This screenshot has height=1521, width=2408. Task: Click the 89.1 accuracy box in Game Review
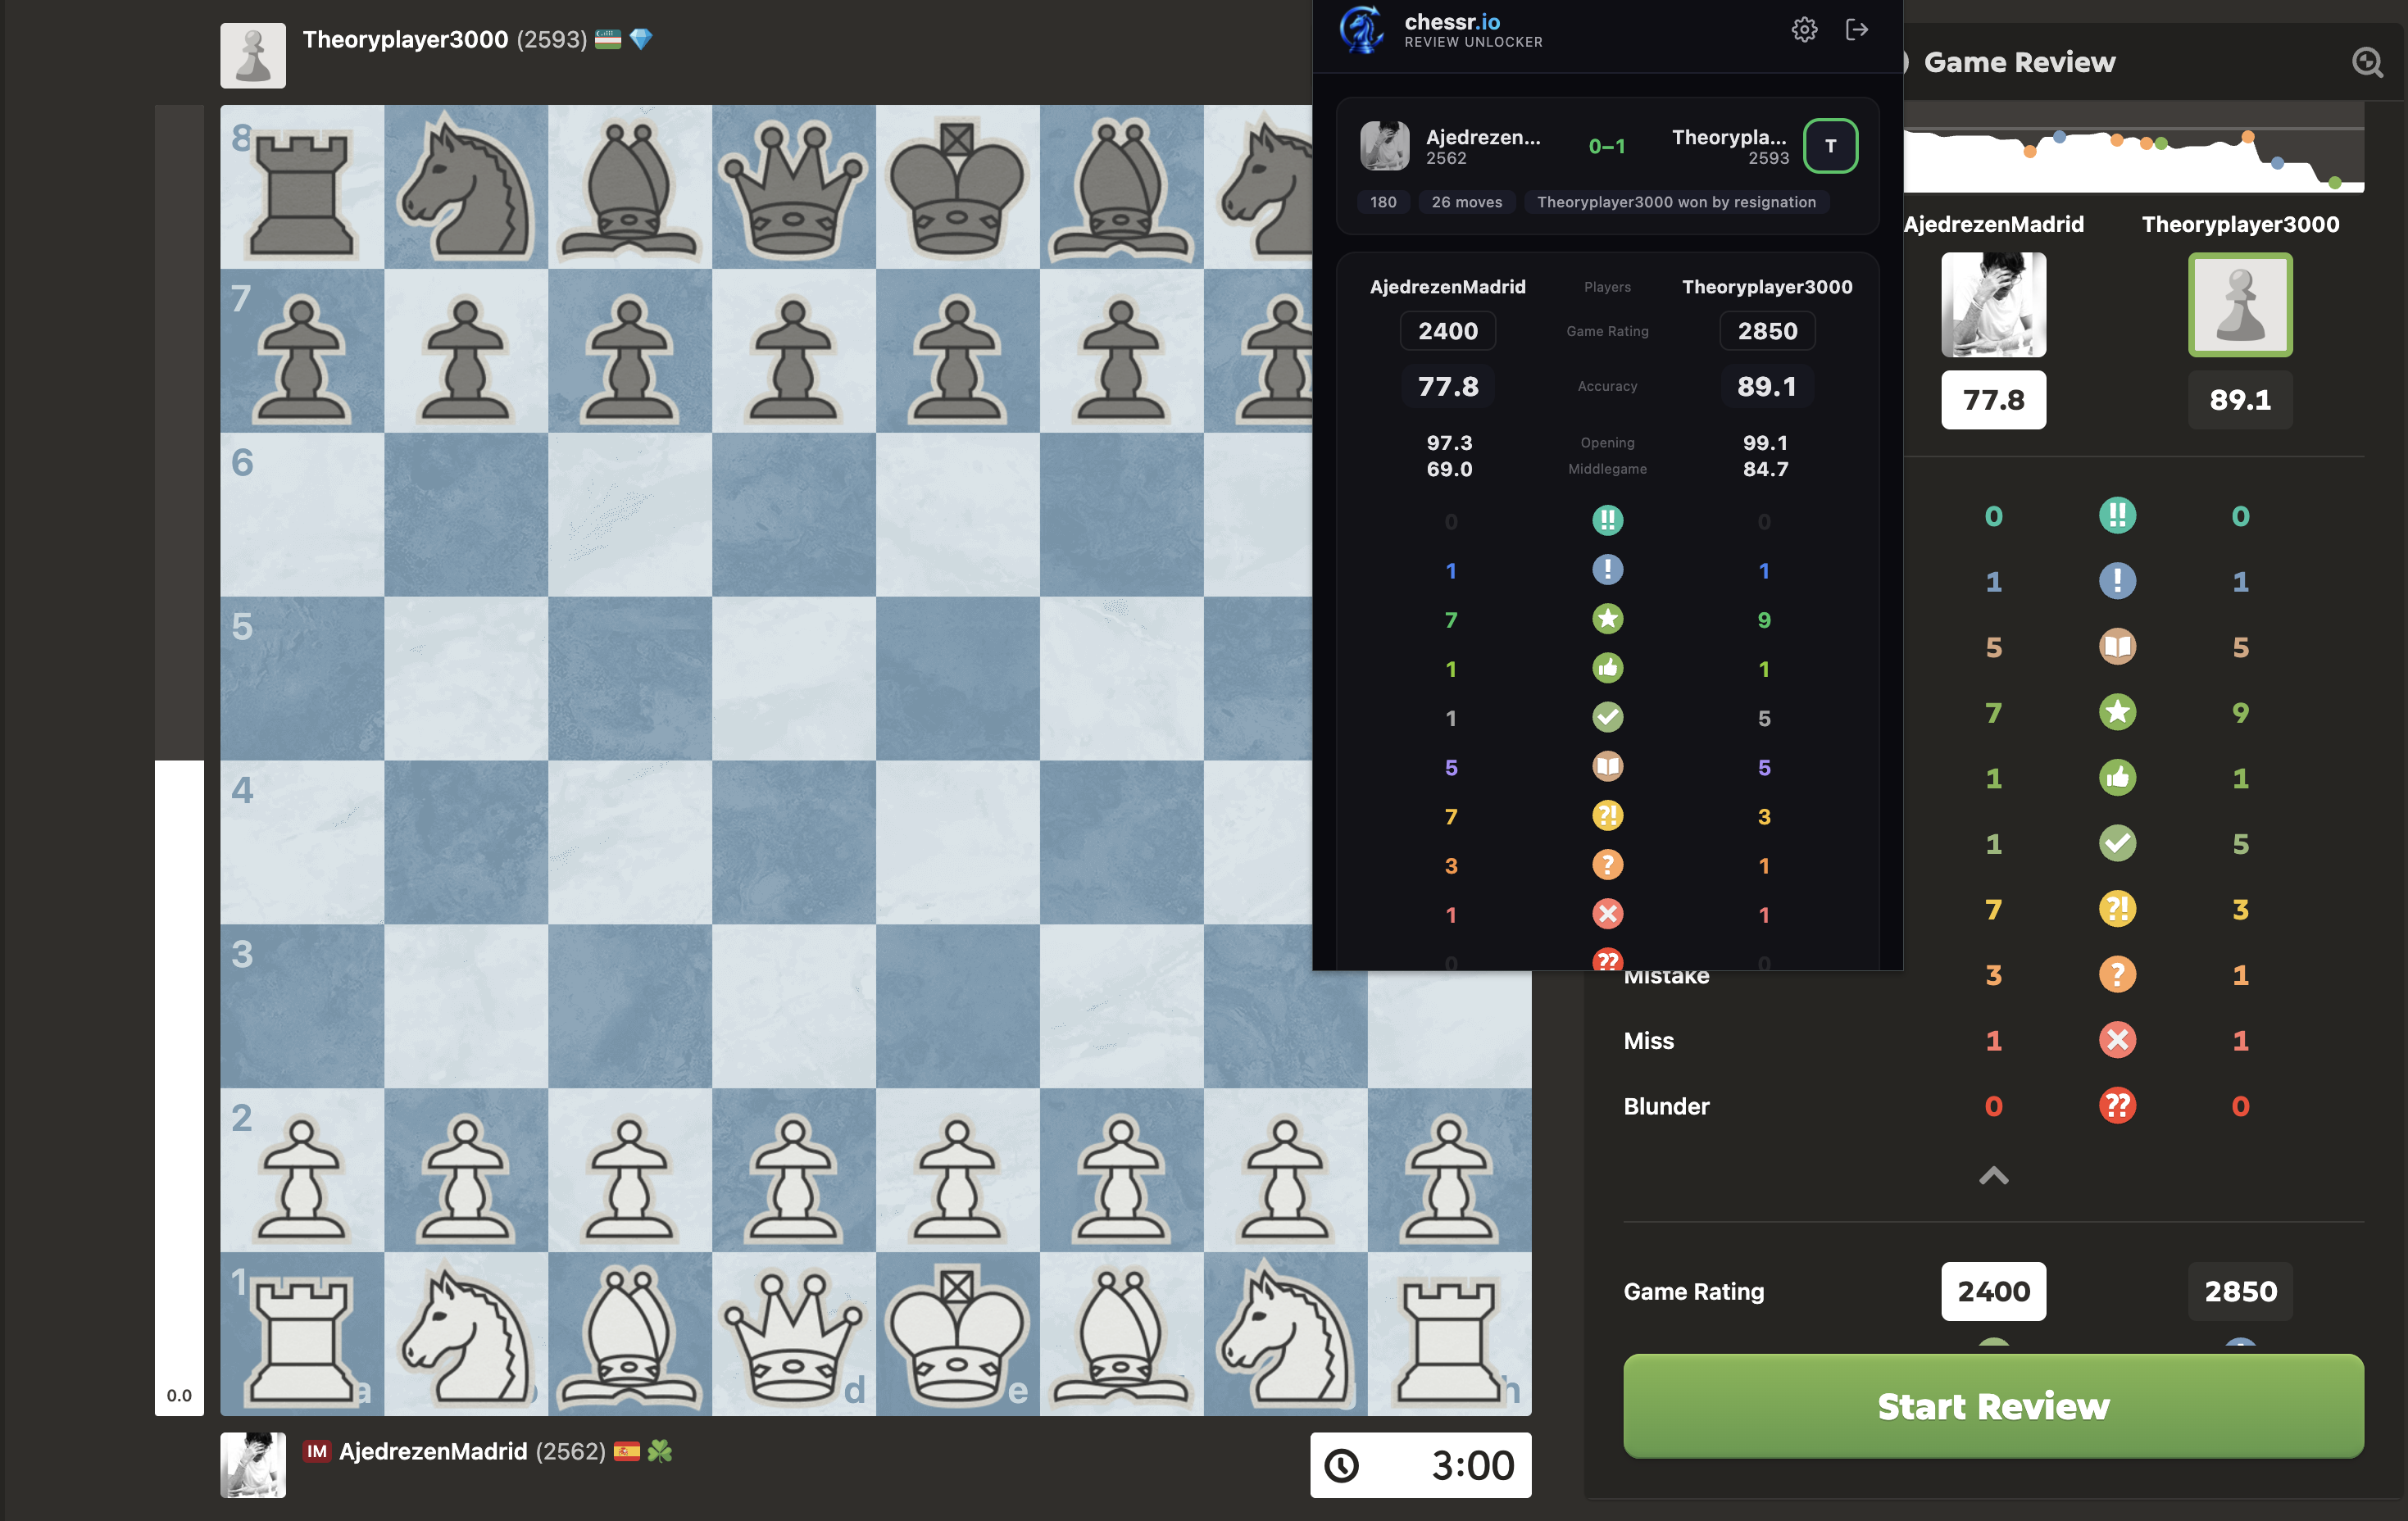[x=2240, y=400]
